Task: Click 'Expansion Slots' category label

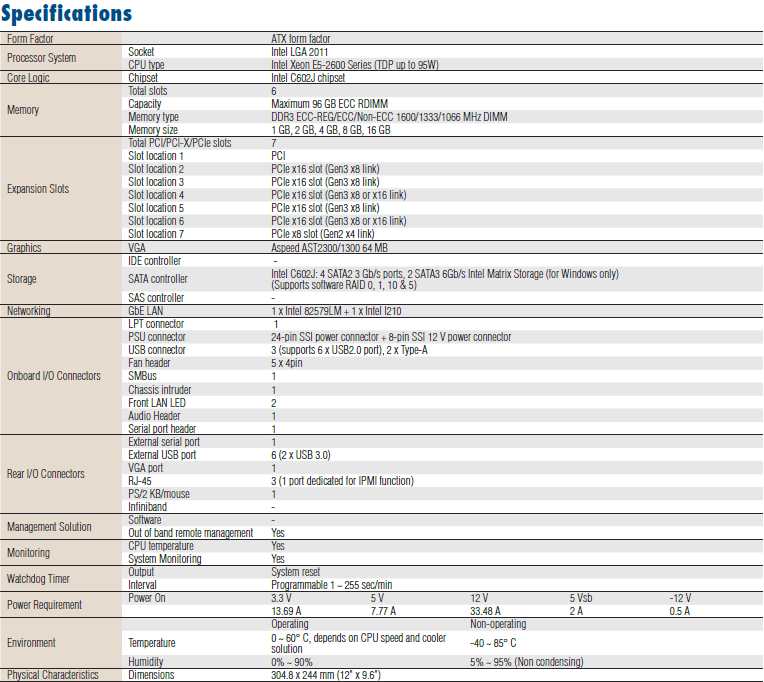Action: [38, 189]
